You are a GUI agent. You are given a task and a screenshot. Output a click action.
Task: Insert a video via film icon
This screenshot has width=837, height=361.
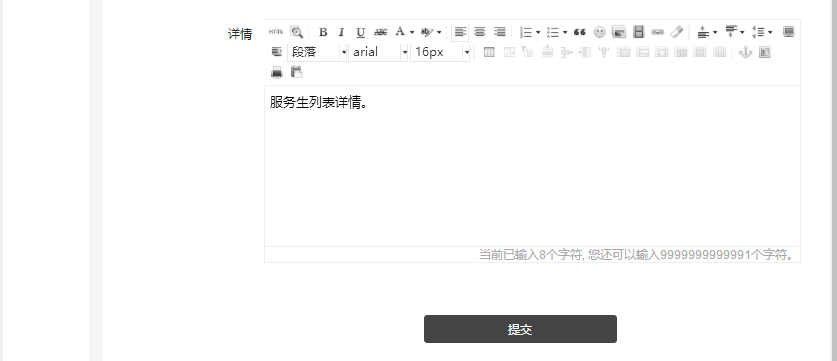click(638, 32)
